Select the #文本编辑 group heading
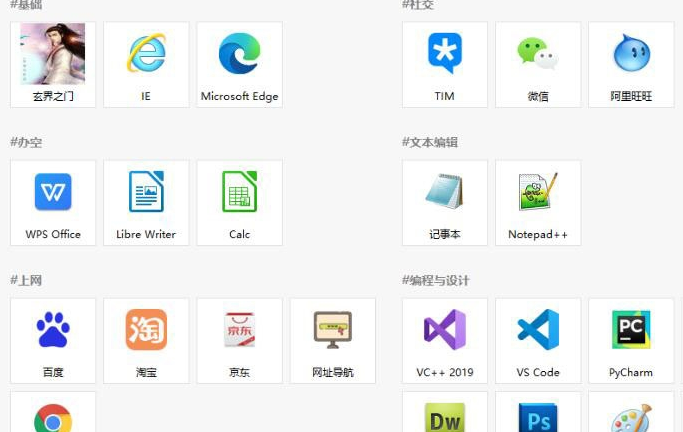The image size is (683, 432). coord(430,142)
